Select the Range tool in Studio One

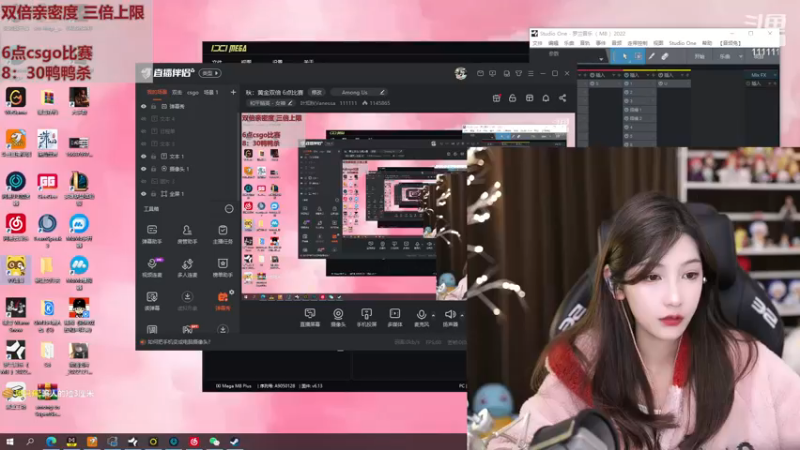pyautogui.click(x=638, y=57)
